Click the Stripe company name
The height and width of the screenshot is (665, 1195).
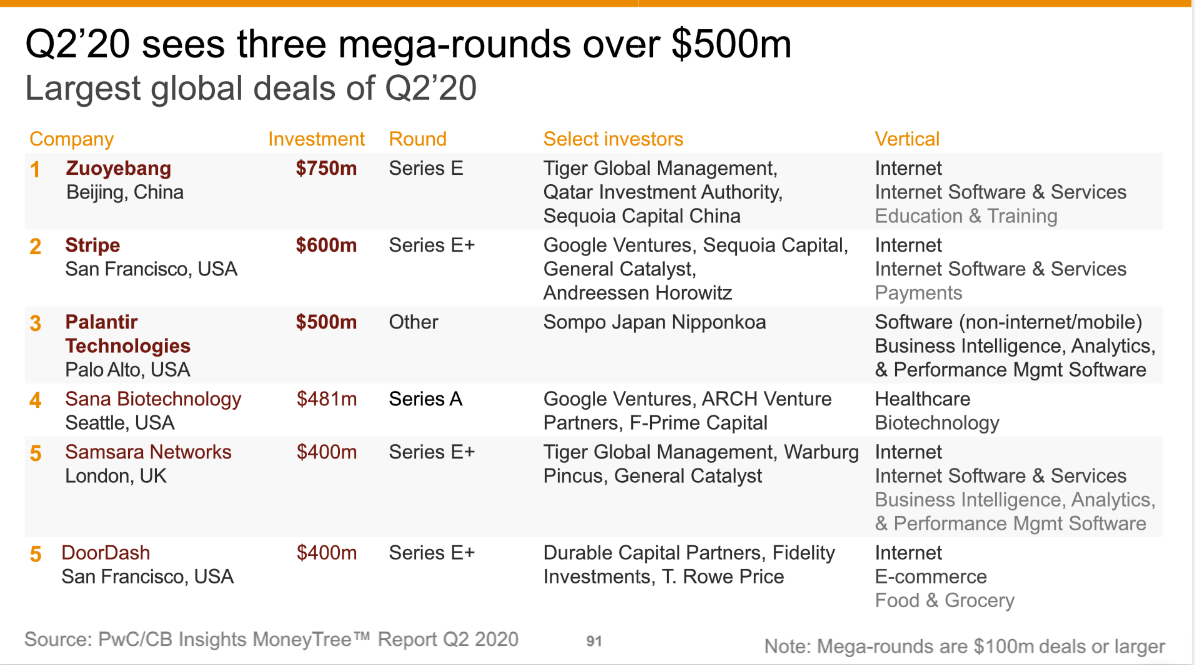coord(92,245)
